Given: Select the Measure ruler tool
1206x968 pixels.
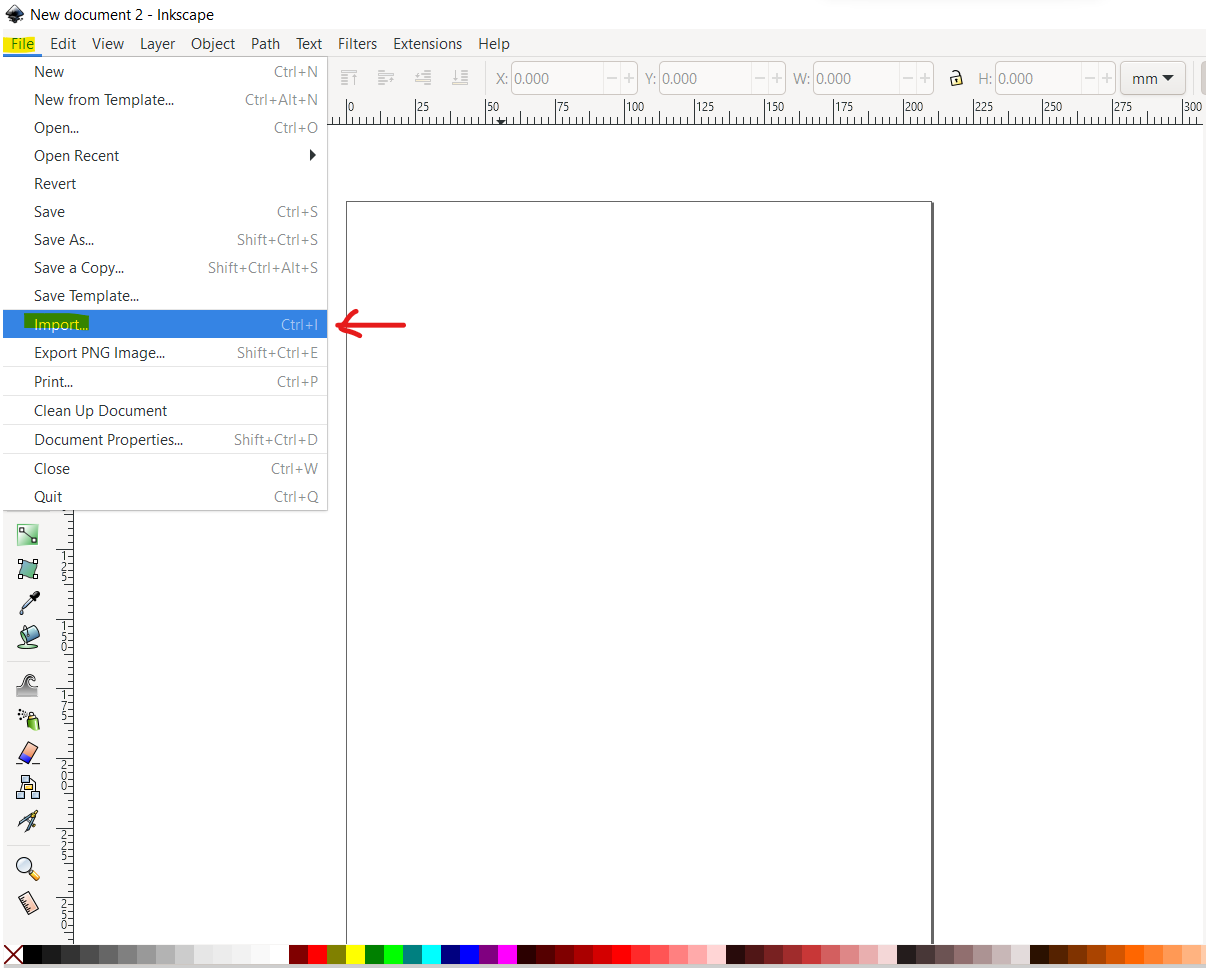Looking at the screenshot, I should click(28, 902).
